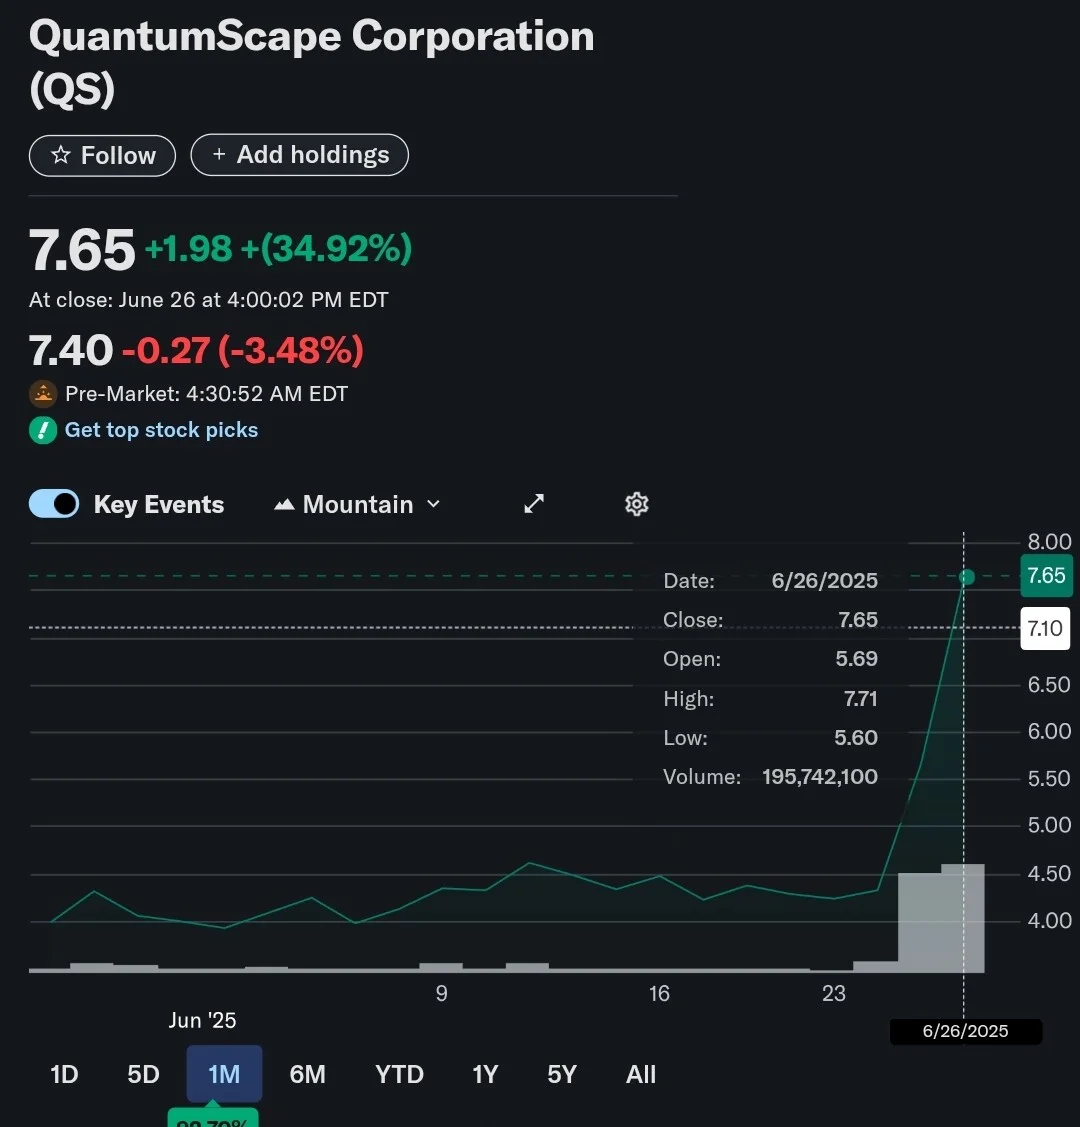Click the chevron next to Mountain

(433, 504)
